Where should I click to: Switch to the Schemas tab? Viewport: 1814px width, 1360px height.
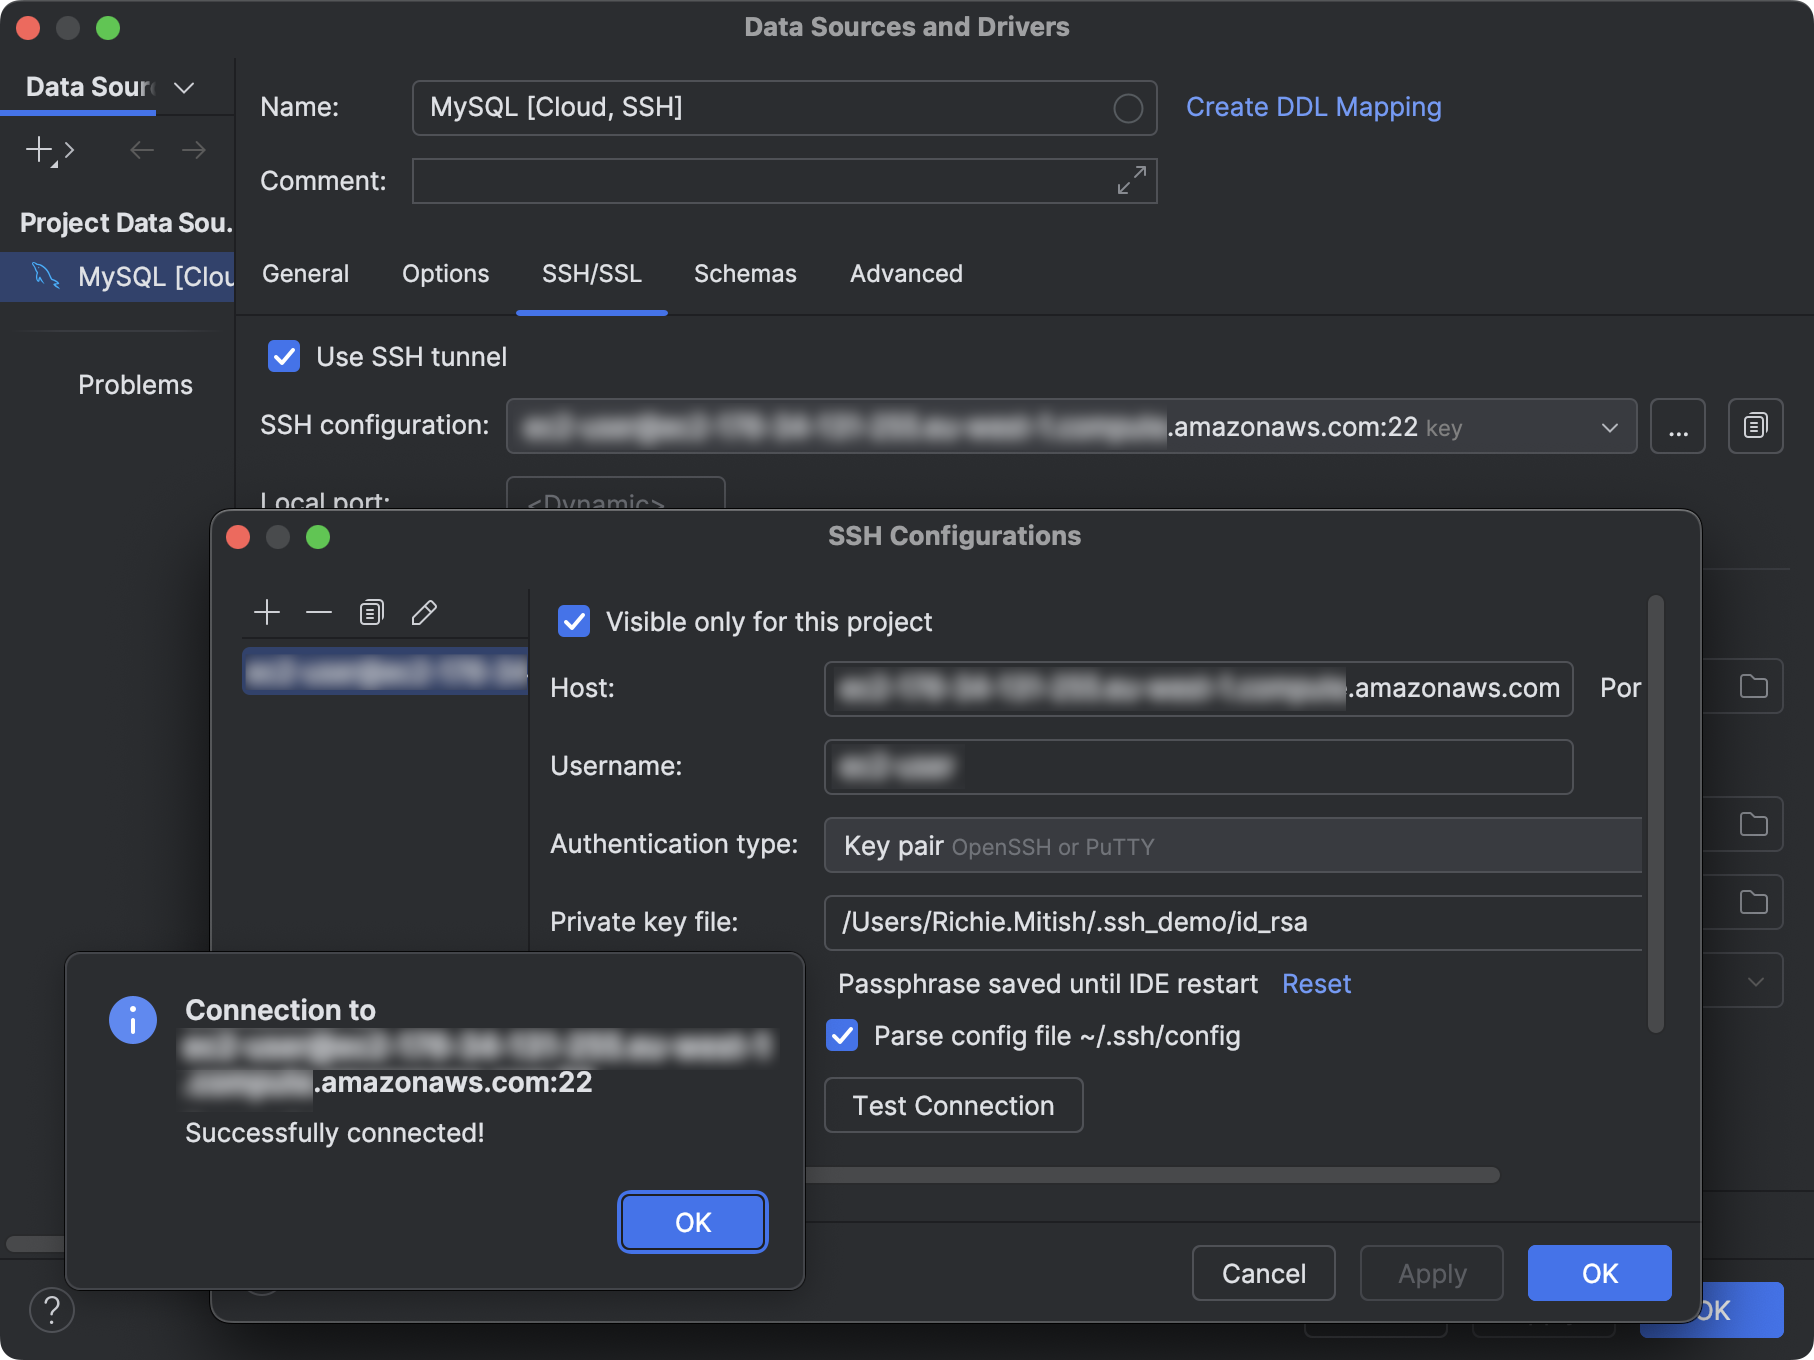pos(744,273)
